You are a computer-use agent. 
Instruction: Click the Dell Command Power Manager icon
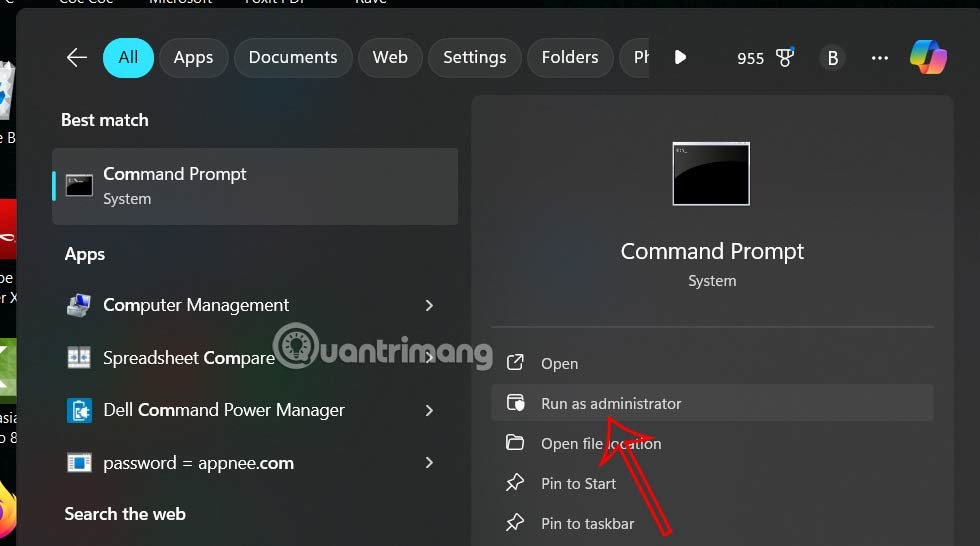pyautogui.click(x=79, y=410)
